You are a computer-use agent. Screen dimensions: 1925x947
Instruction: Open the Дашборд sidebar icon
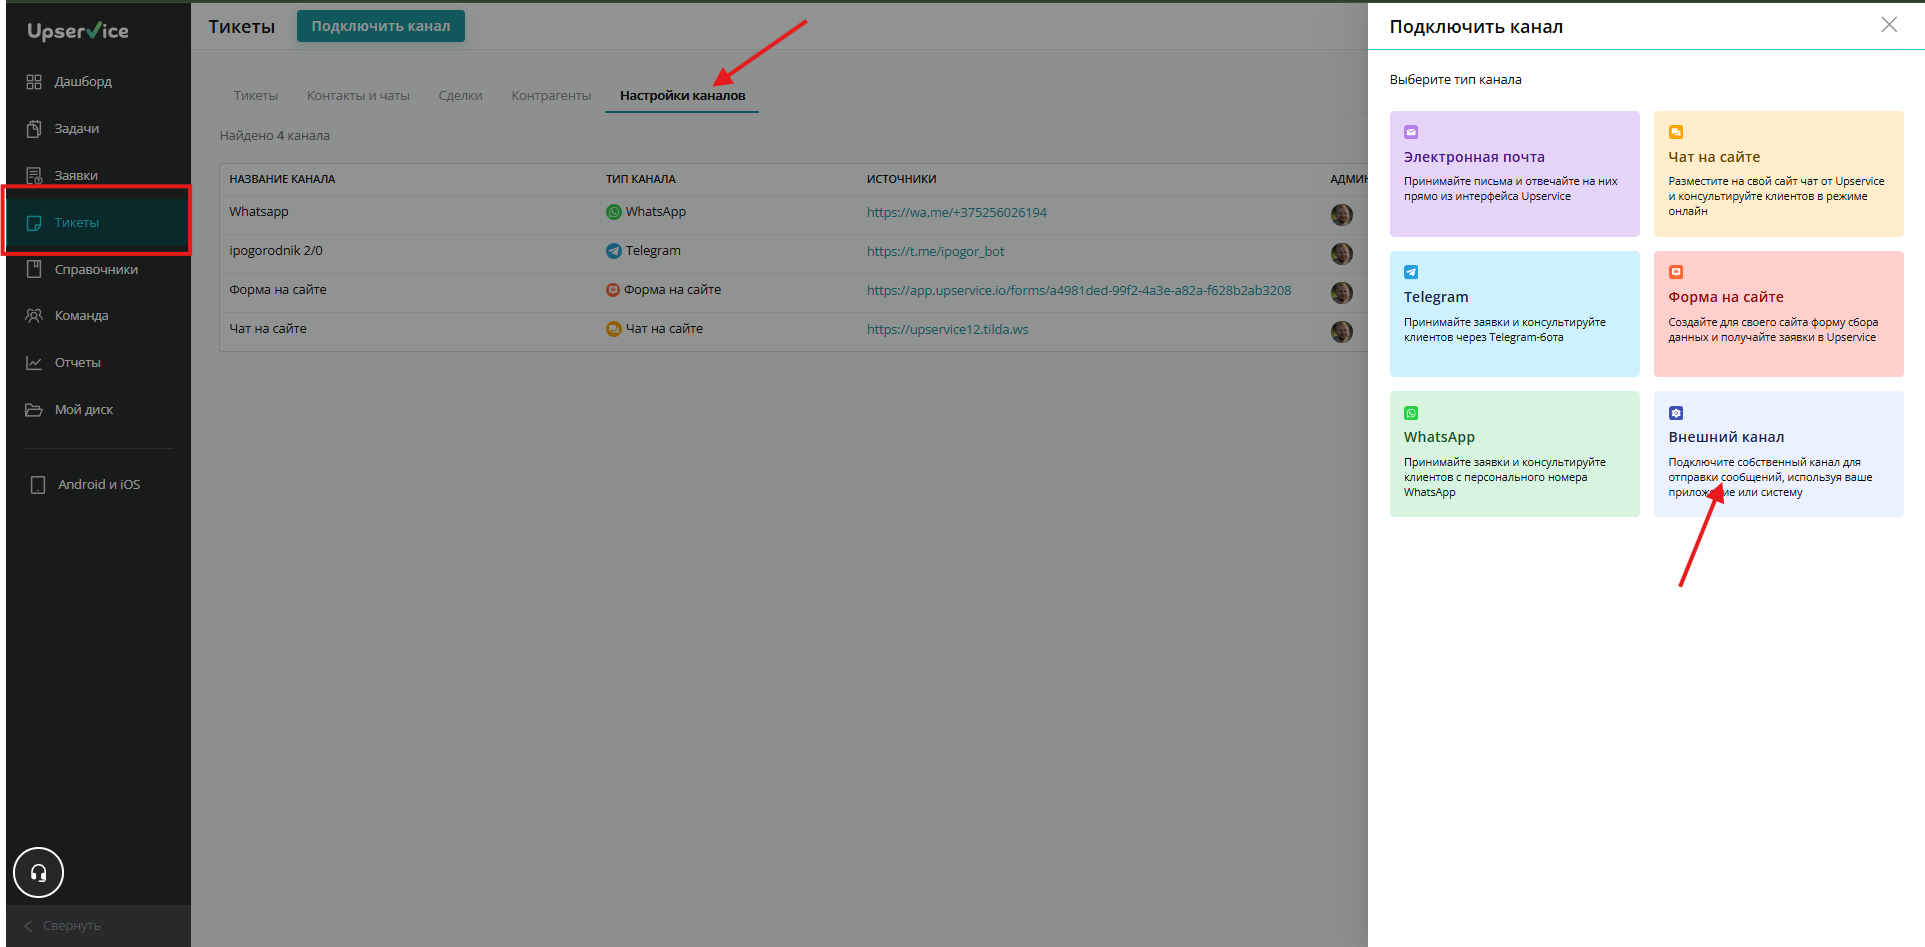pos(34,82)
